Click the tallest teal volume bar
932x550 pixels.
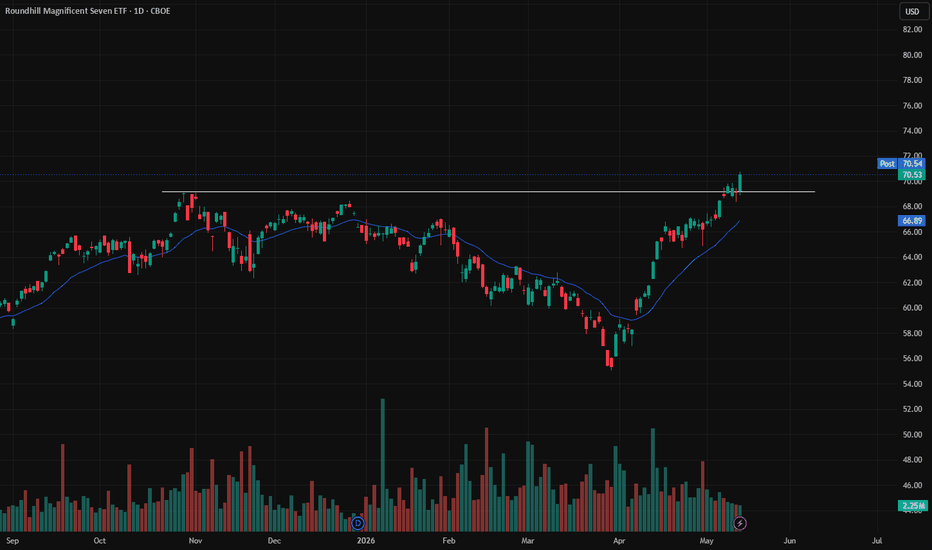tap(383, 465)
